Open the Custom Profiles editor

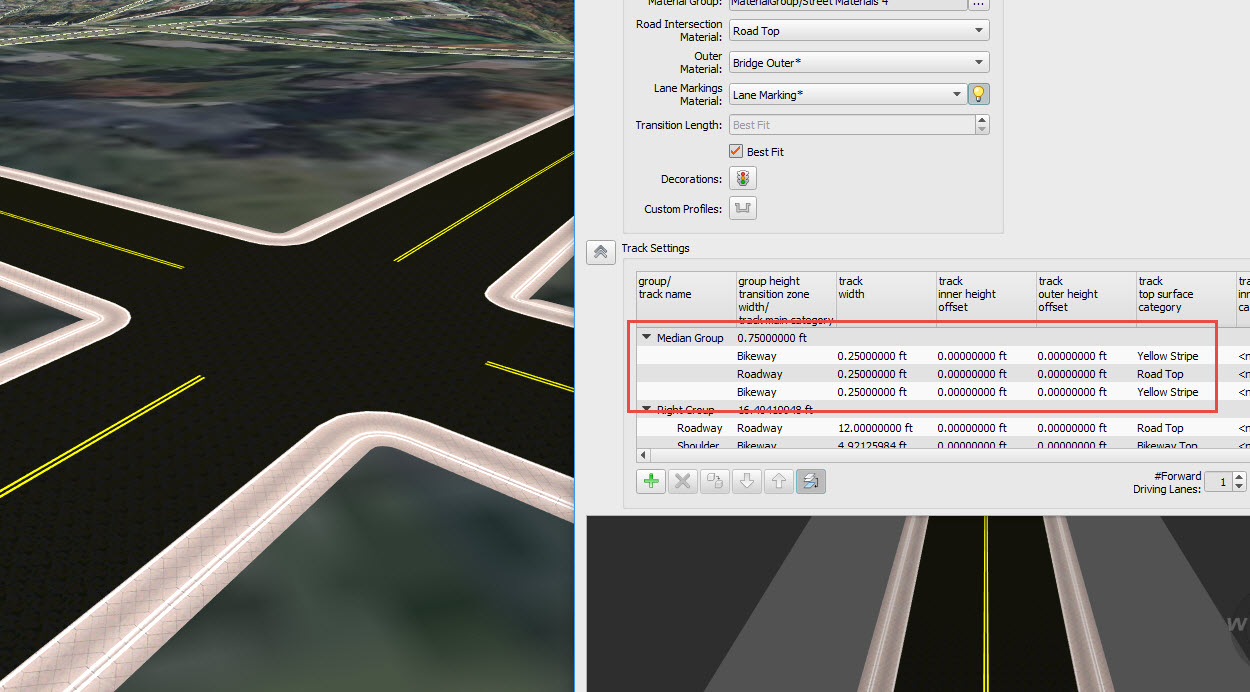(742, 208)
